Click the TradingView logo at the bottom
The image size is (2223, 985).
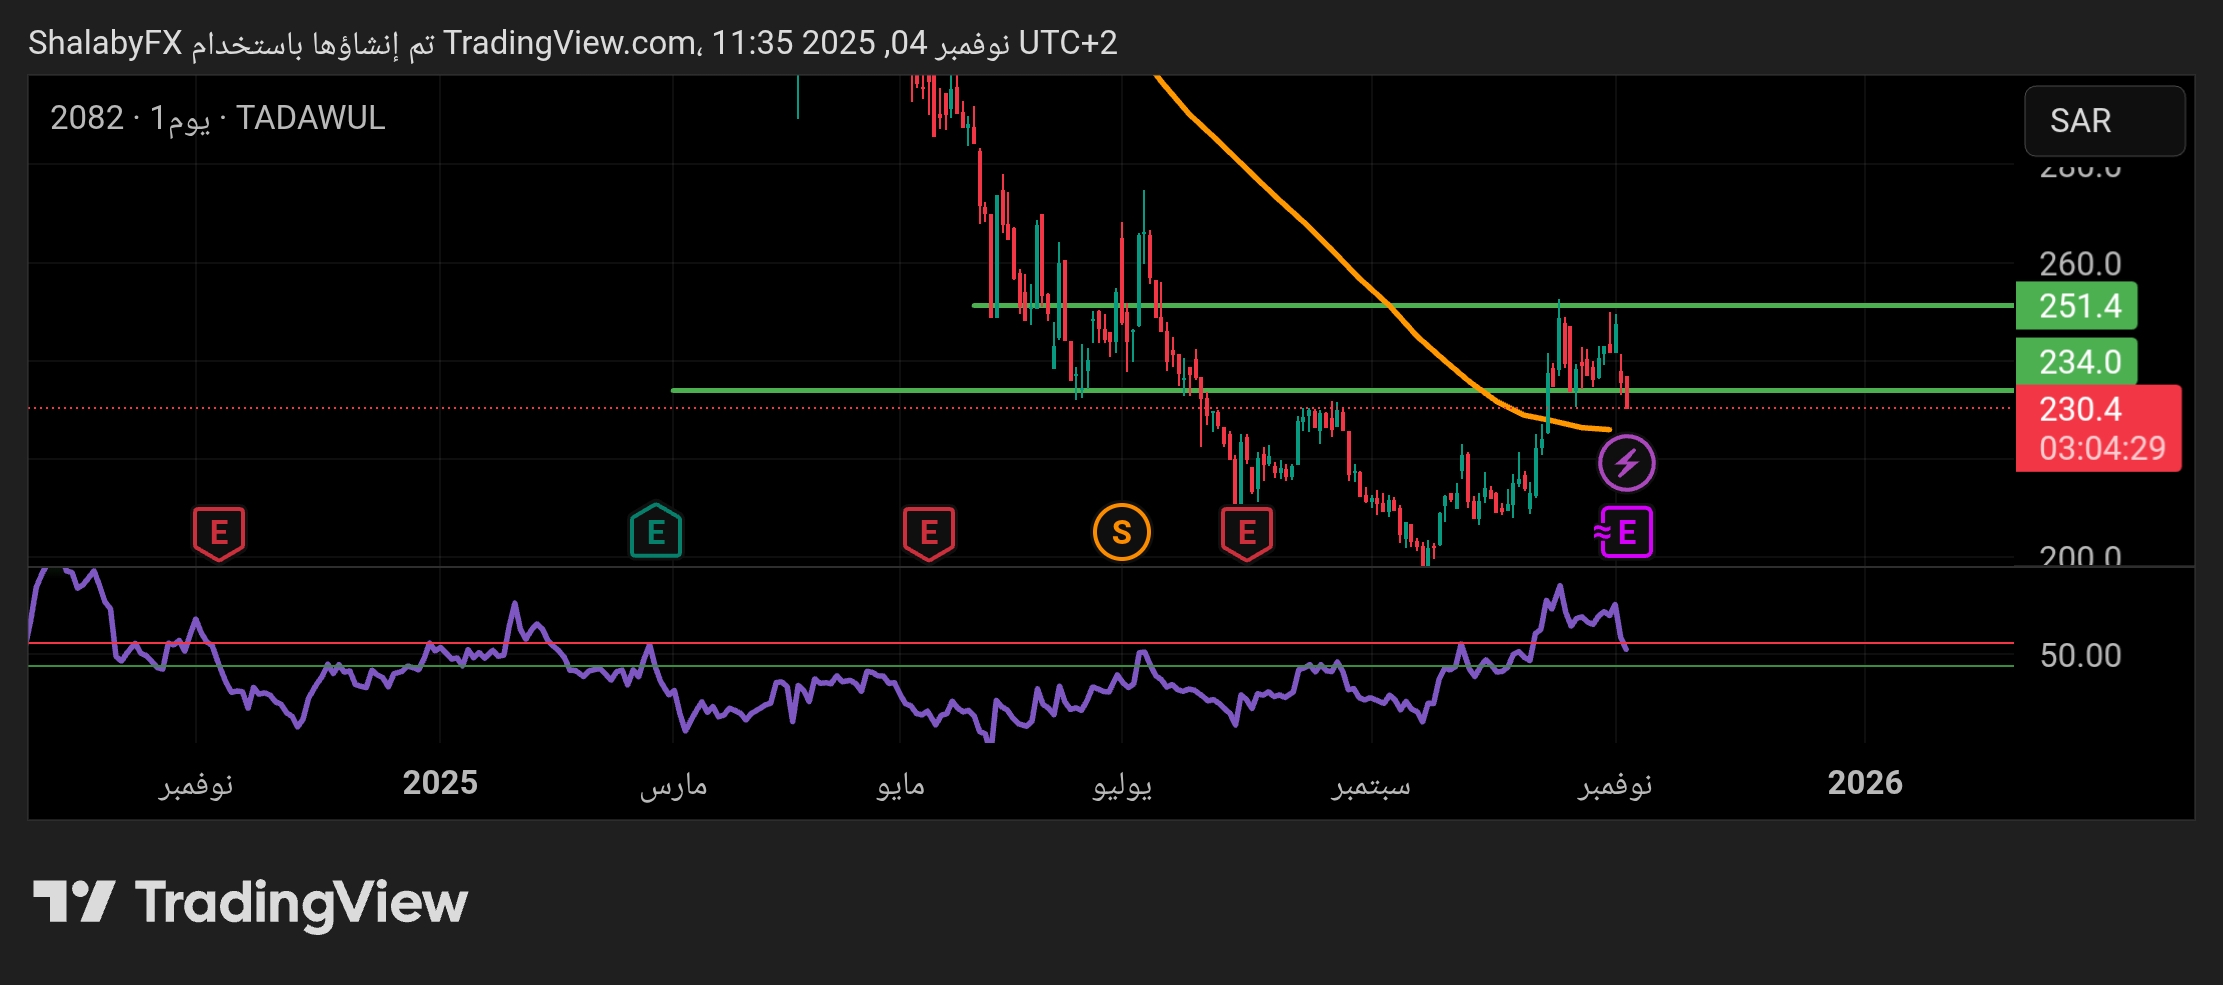(x=250, y=902)
